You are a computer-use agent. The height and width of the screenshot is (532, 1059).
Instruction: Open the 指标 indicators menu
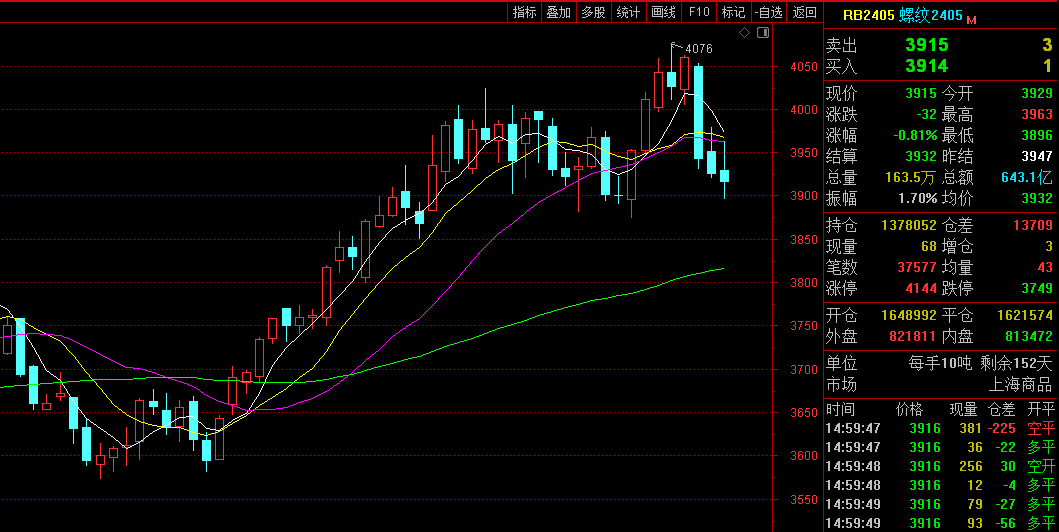525,12
